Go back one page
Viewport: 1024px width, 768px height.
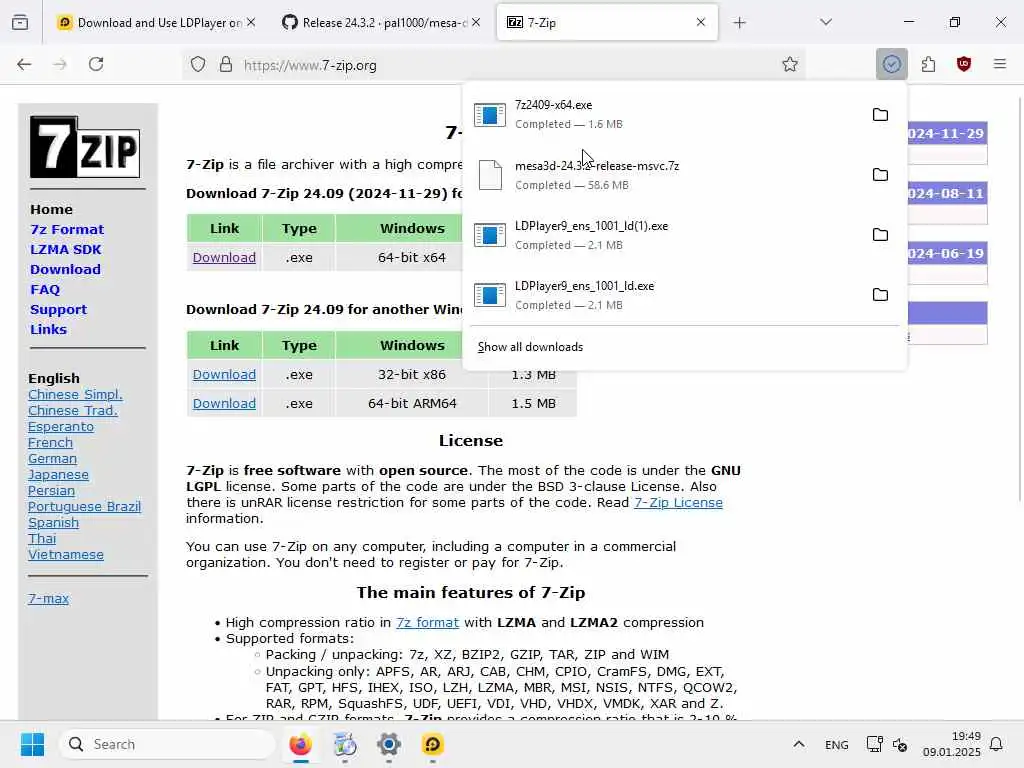tap(24, 64)
